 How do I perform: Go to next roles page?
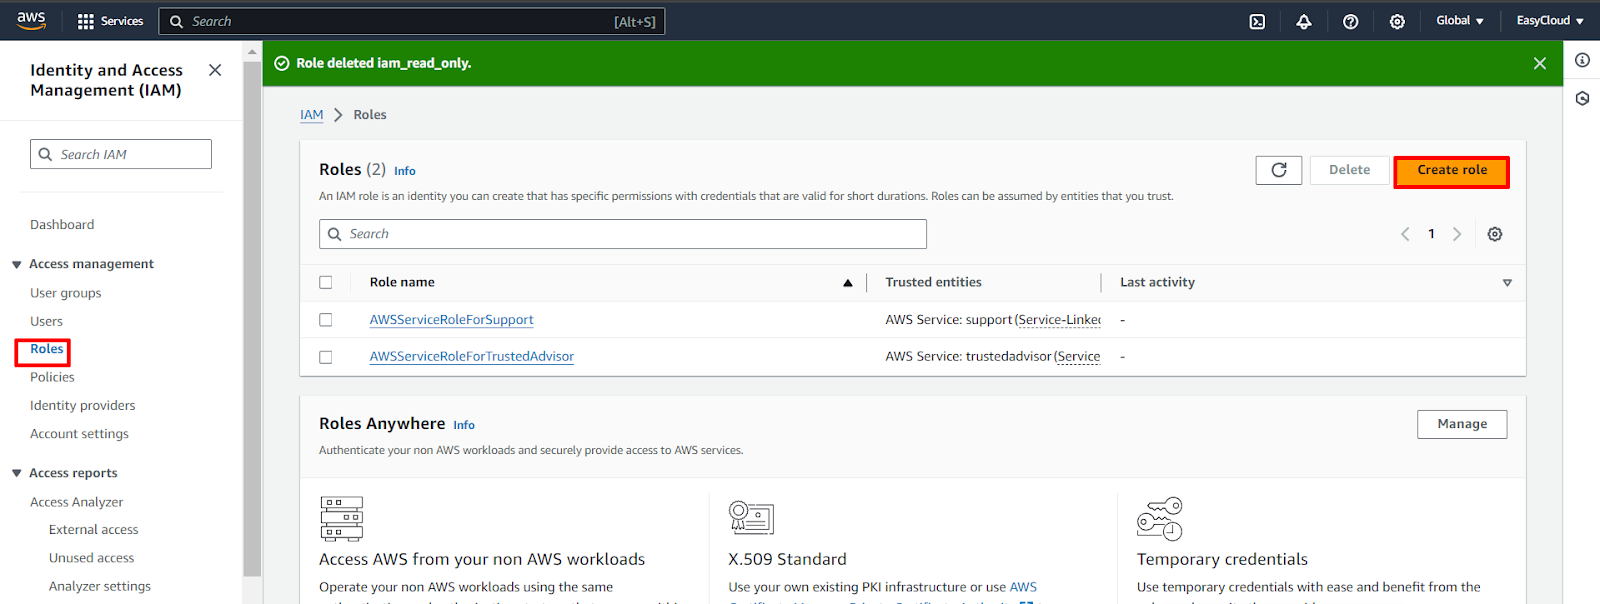tap(1457, 234)
